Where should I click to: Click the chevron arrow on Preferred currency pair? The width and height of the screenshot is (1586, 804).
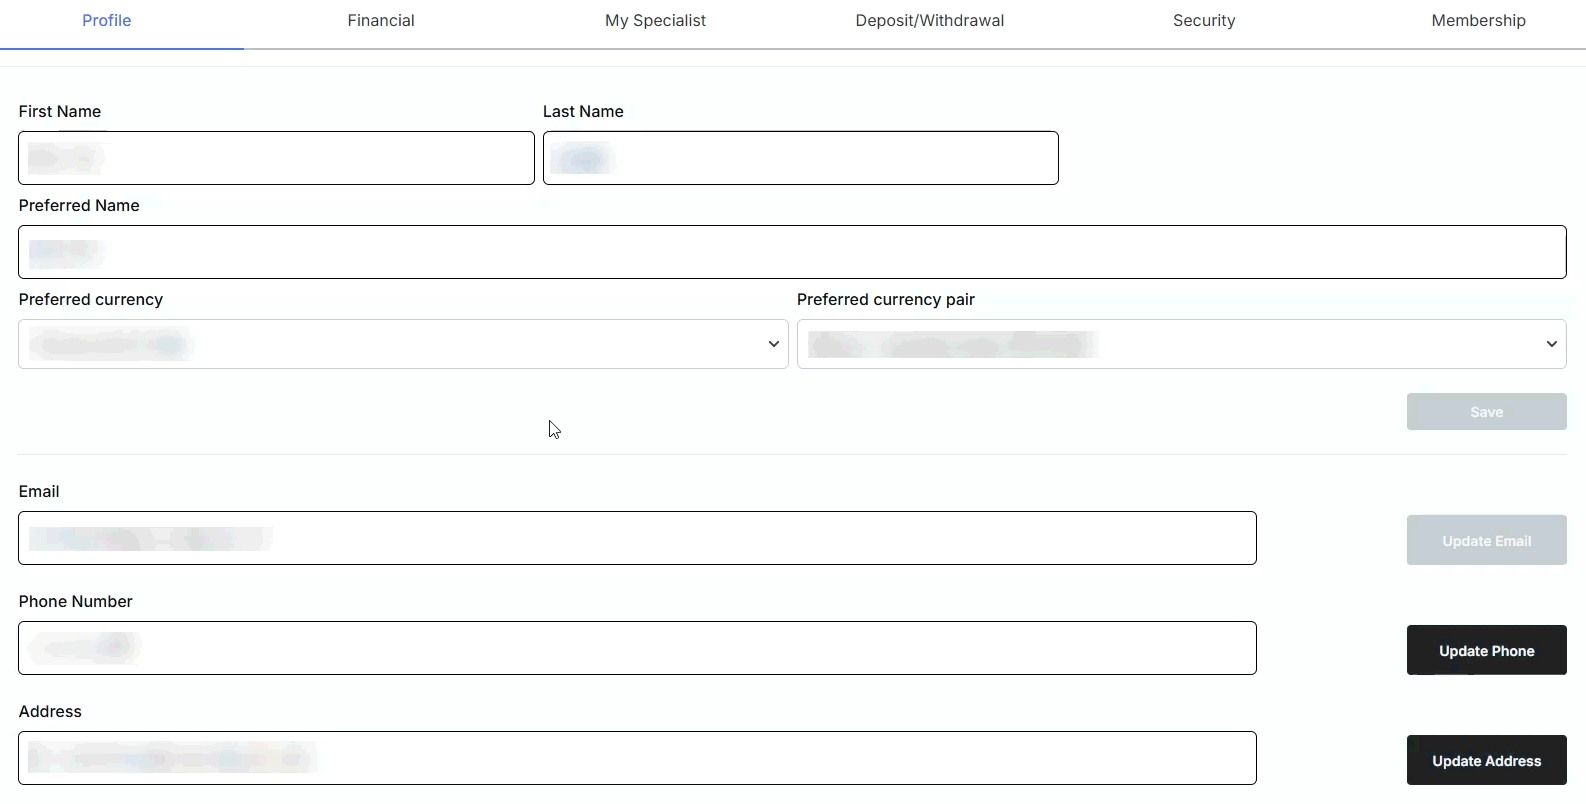(1551, 344)
